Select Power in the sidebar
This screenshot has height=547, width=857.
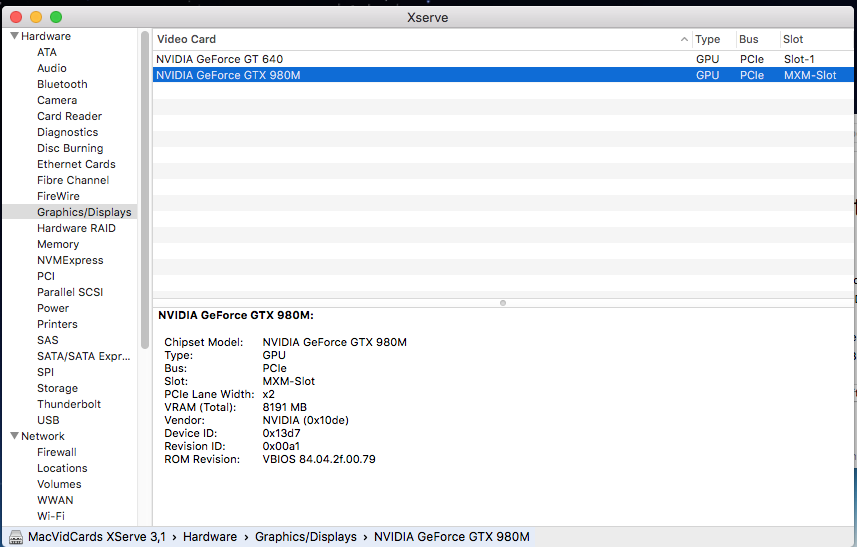[53, 308]
